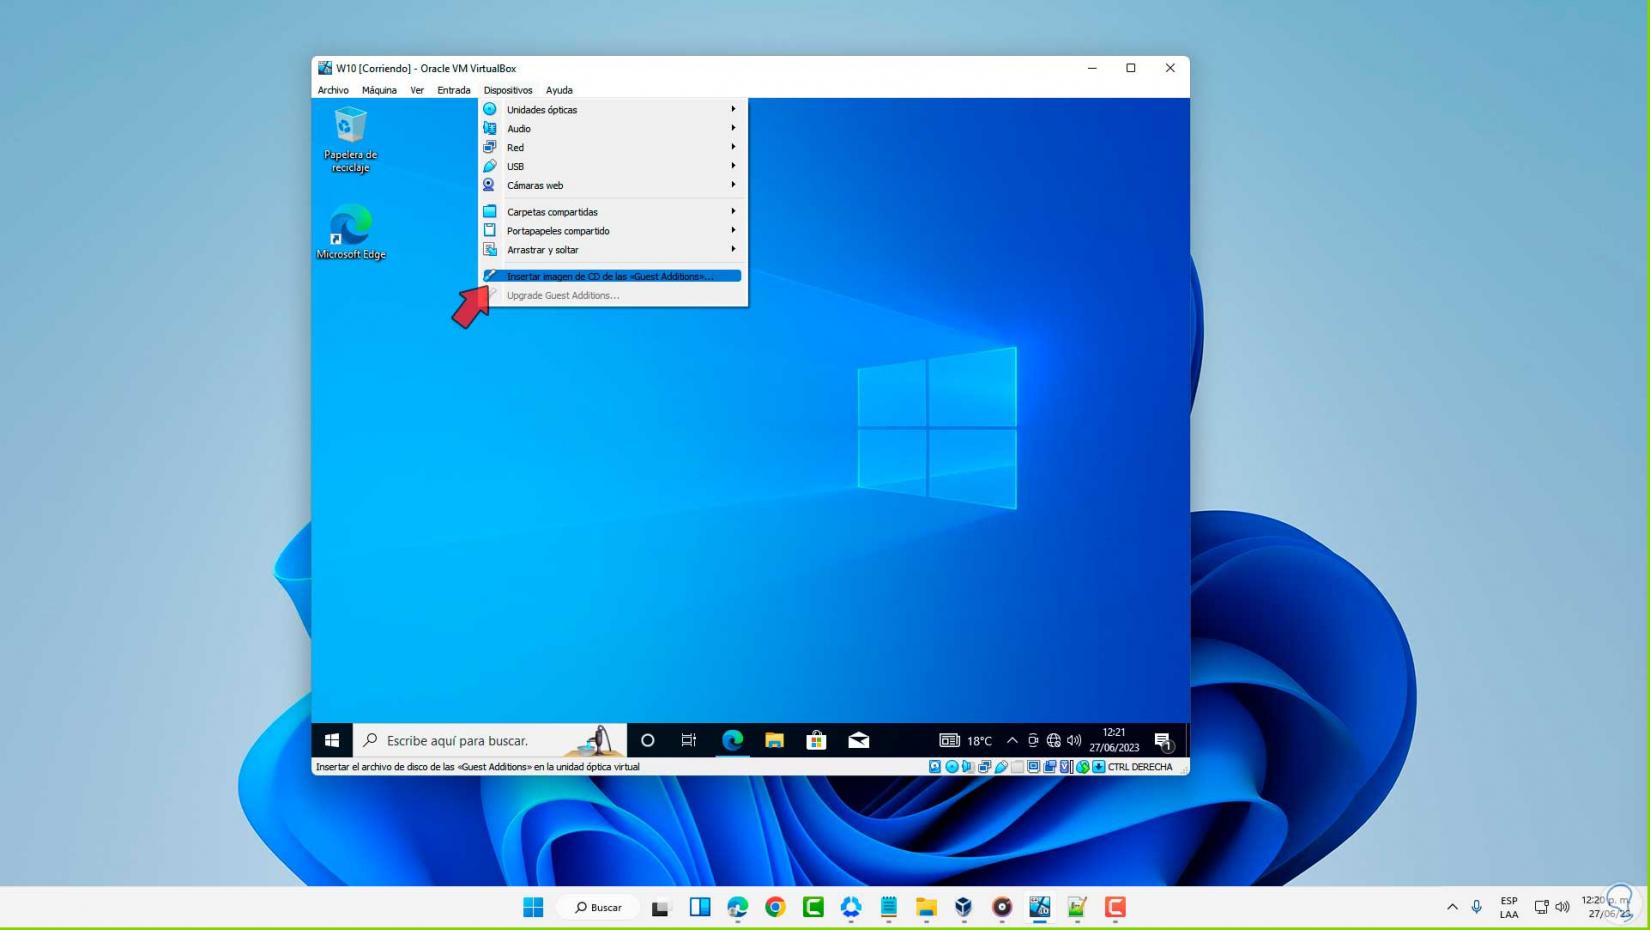Image resolution: width=1650 pixels, height=930 pixels.
Task: Switch the ESP LAA input language
Action: coord(1509,908)
